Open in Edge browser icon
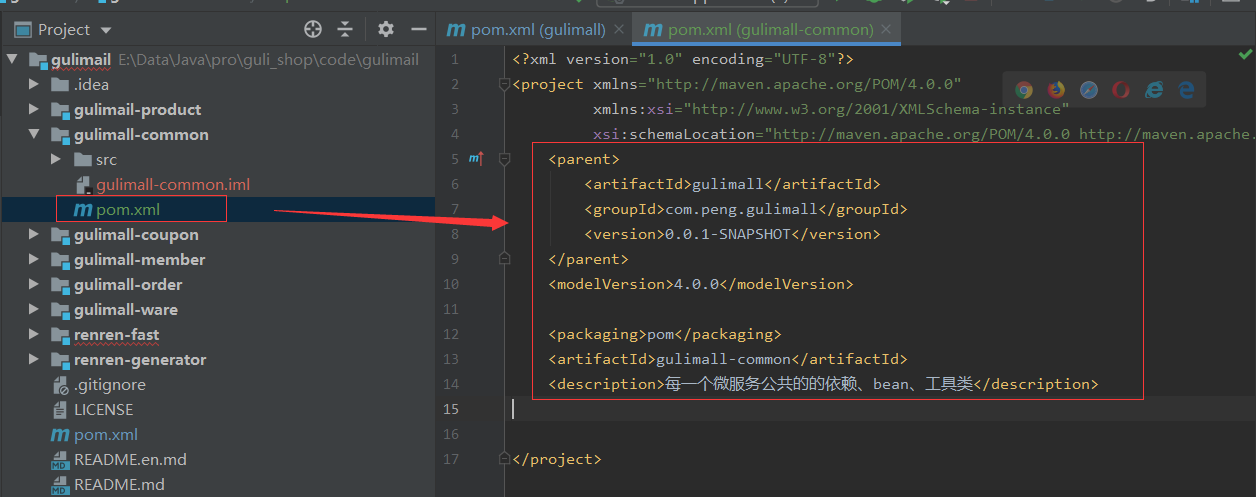This screenshot has width=1256, height=497. tap(1186, 90)
